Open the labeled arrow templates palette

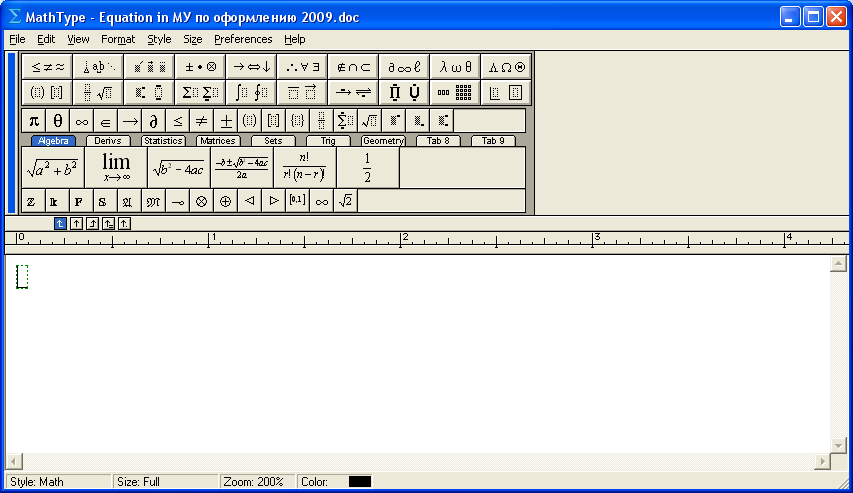pyautogui.click(x=354, y=93)
